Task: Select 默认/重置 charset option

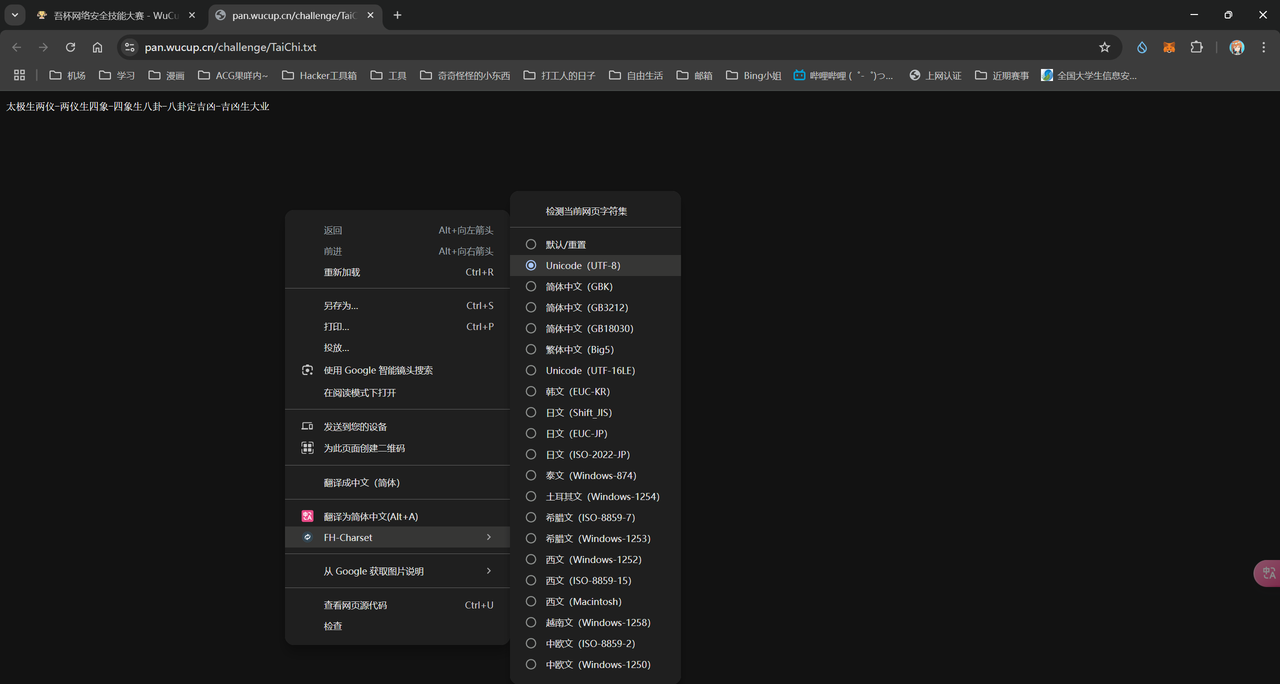Action: pyautogui.click(x=595, y=244)
